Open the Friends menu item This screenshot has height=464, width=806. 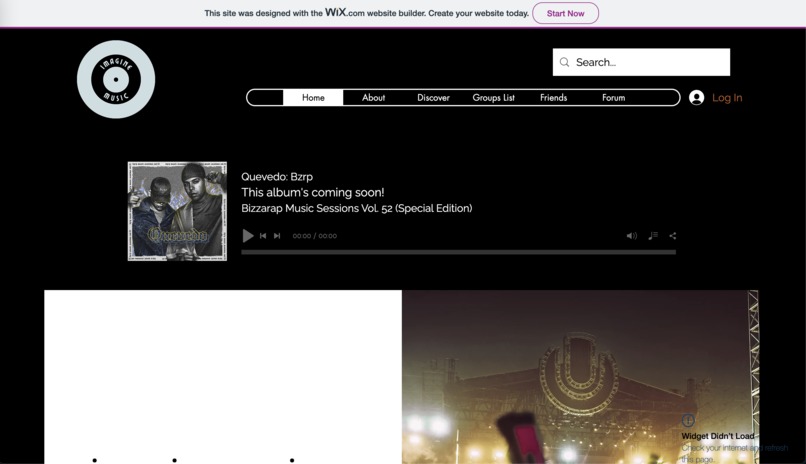point(554,98)
